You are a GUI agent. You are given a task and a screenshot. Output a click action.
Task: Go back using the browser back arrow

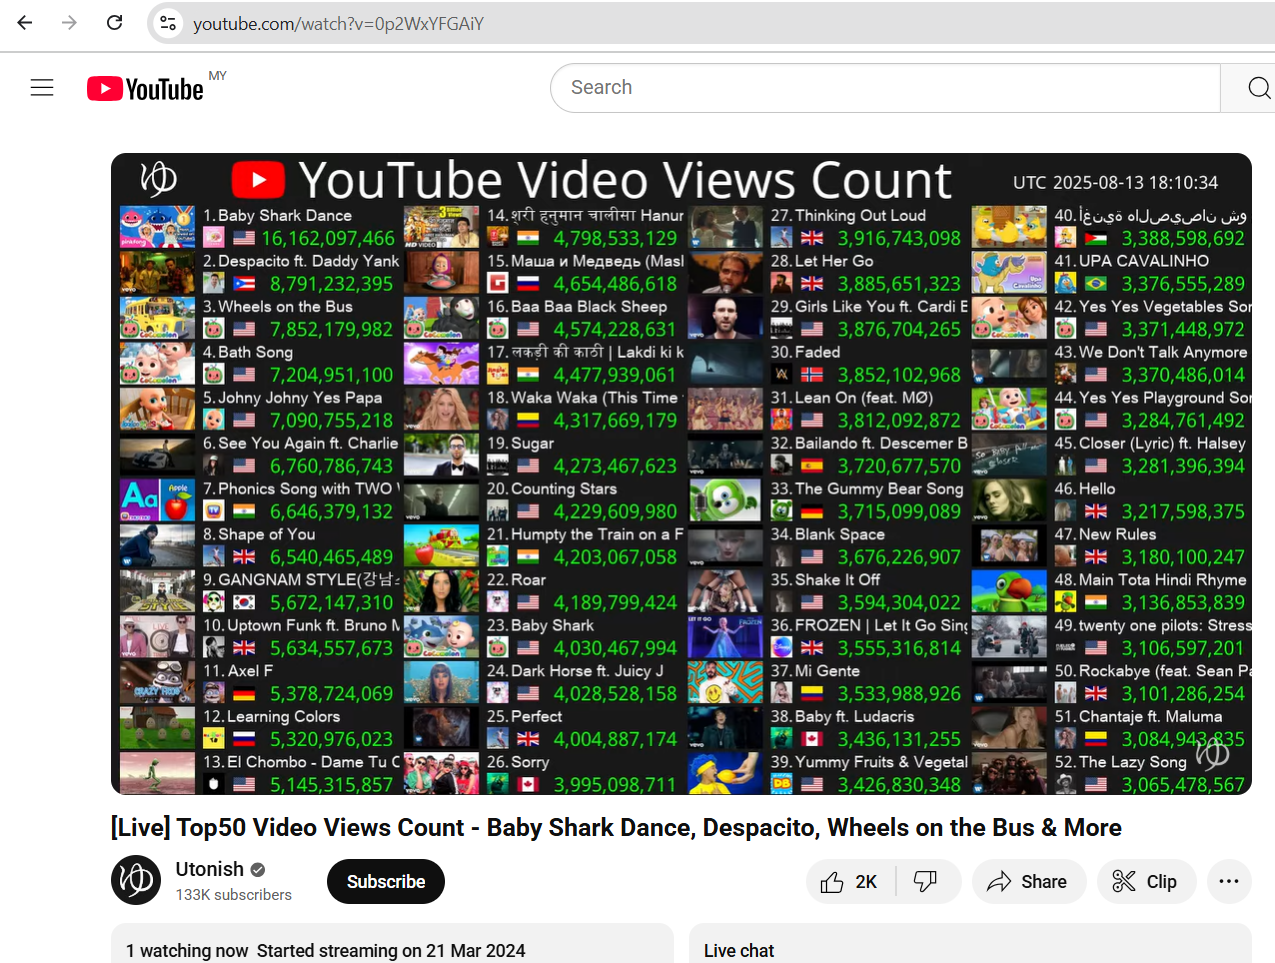(25, 23)
